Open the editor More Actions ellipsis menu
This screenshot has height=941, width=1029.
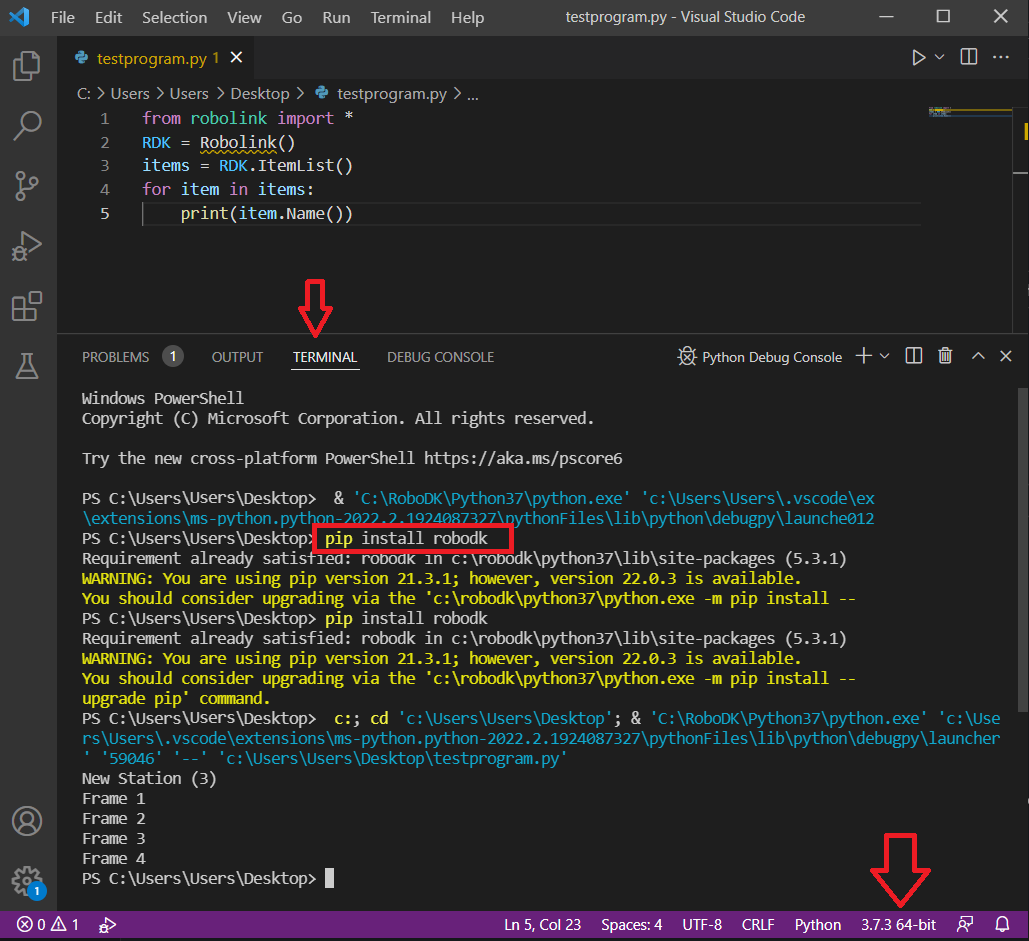pyautogui.click(x=1000, y=58)
